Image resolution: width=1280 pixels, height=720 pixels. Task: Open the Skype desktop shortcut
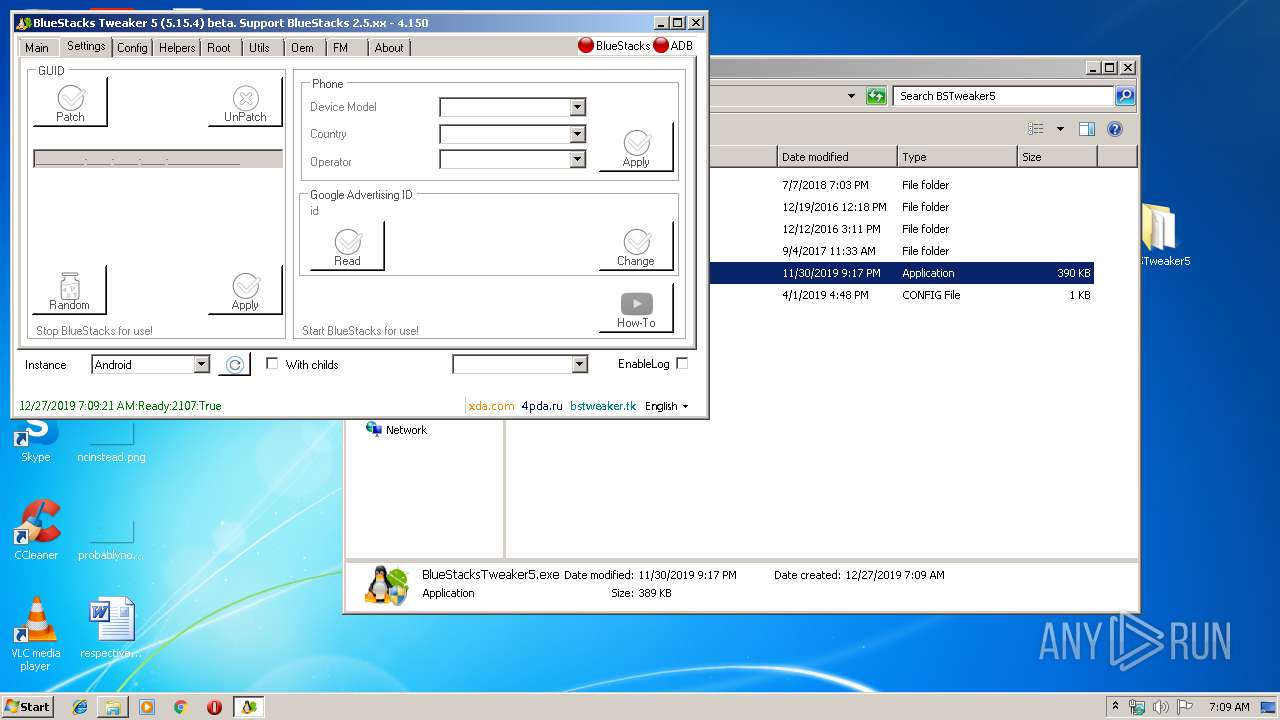(36, 440)
